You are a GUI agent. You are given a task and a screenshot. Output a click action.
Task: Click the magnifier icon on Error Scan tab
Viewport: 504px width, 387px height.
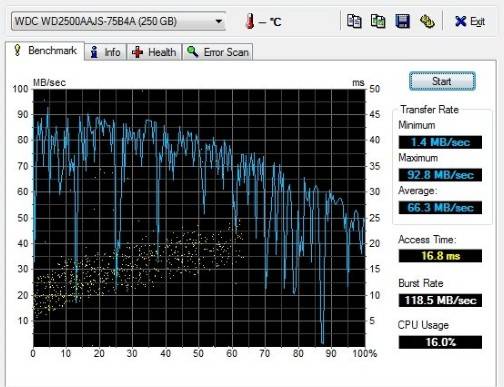click(x=193, y=52)
